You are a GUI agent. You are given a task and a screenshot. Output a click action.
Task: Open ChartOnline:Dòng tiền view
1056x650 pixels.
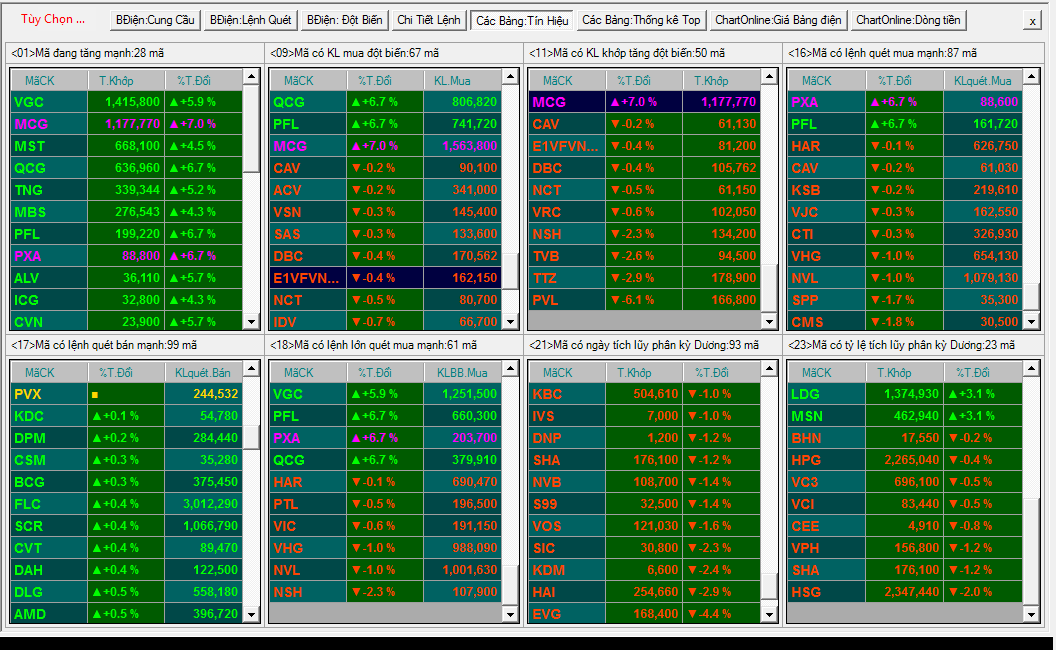(x=908, y=20)
